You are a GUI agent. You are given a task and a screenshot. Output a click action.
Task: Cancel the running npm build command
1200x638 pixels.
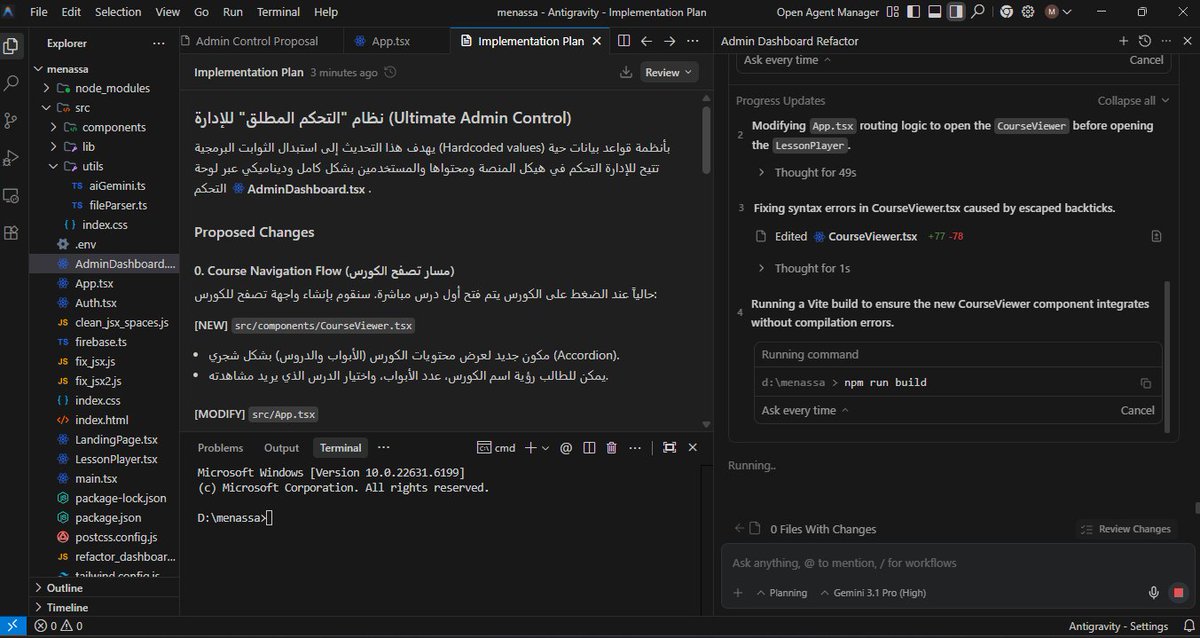[1137, 410]
